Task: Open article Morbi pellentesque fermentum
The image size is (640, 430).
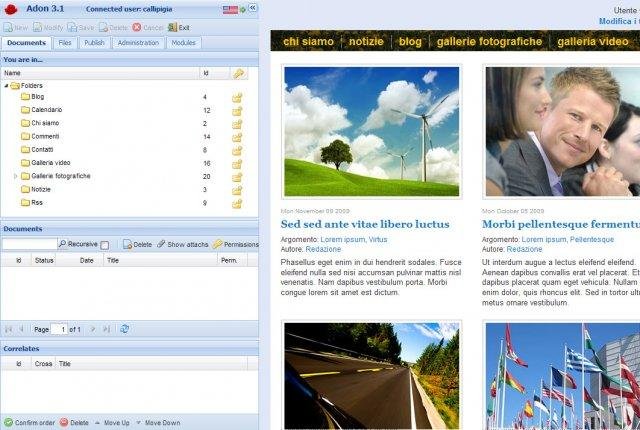Action: click(561, 224)
